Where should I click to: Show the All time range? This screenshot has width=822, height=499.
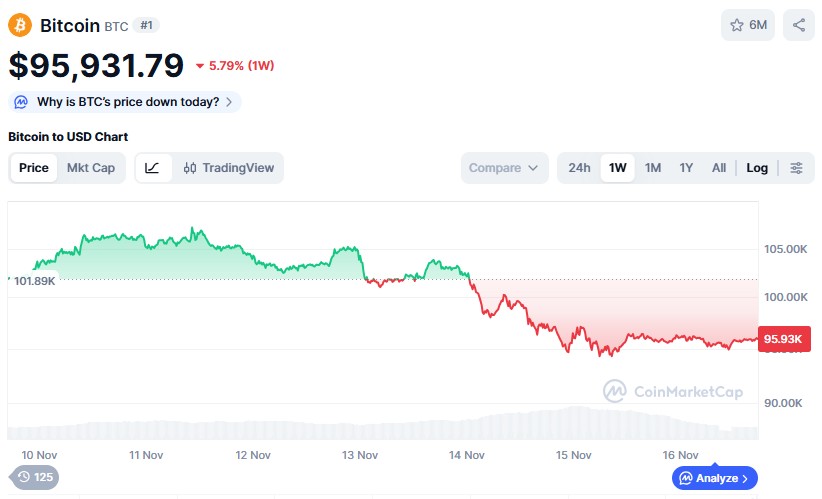click(x=718, y=168)
